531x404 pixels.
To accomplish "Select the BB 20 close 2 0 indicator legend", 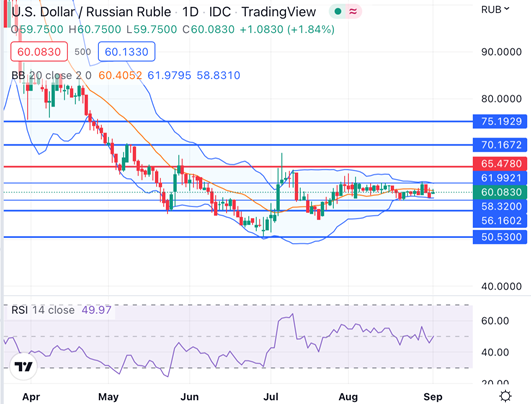I will click(51, 75).
